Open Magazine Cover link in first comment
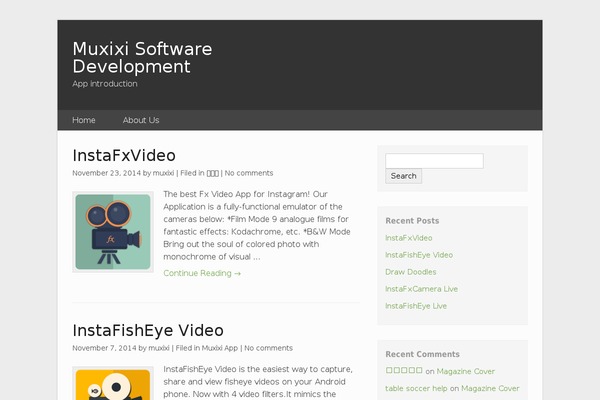The width and height of the screenshot is (600, 400). [466, 371]
